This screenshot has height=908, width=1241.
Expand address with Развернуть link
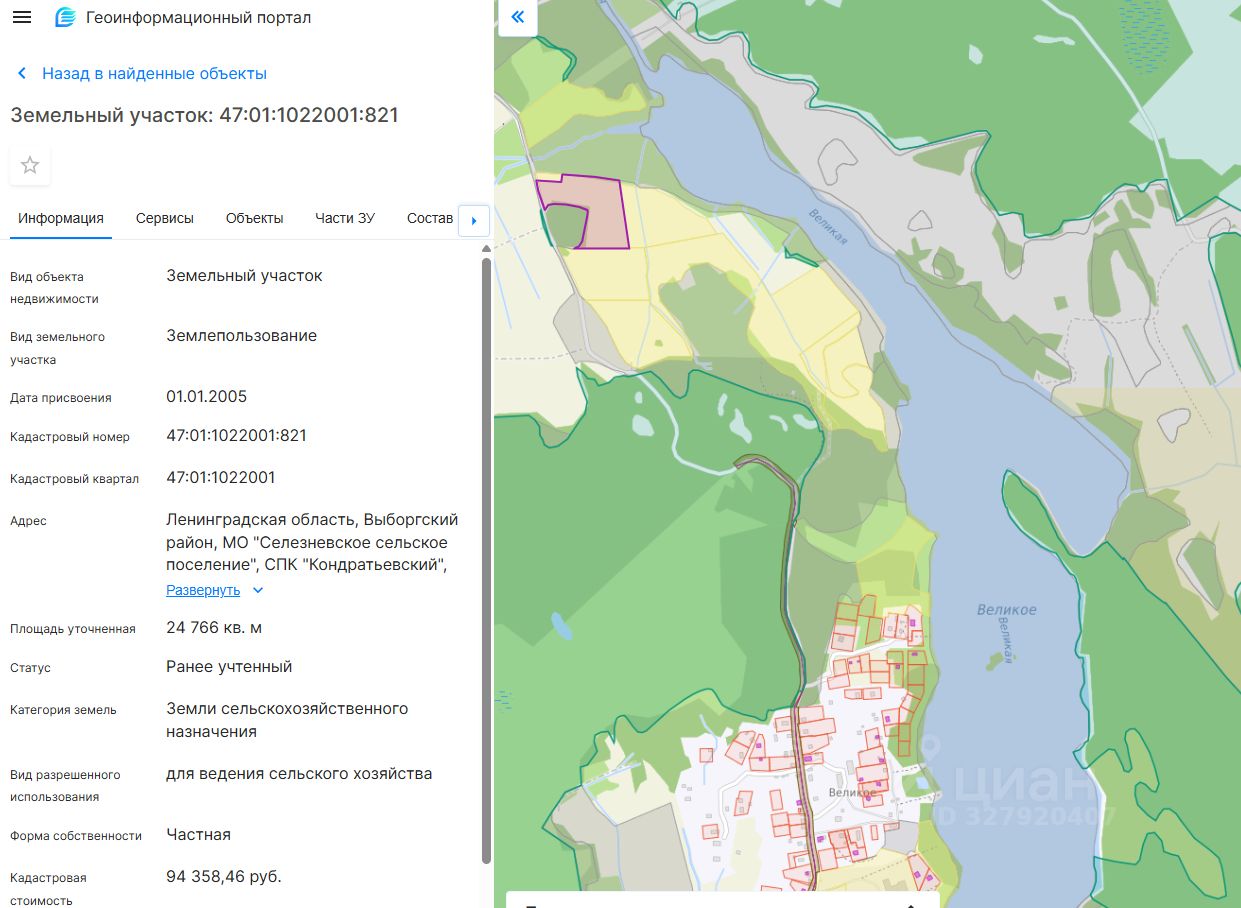[203, 590]
